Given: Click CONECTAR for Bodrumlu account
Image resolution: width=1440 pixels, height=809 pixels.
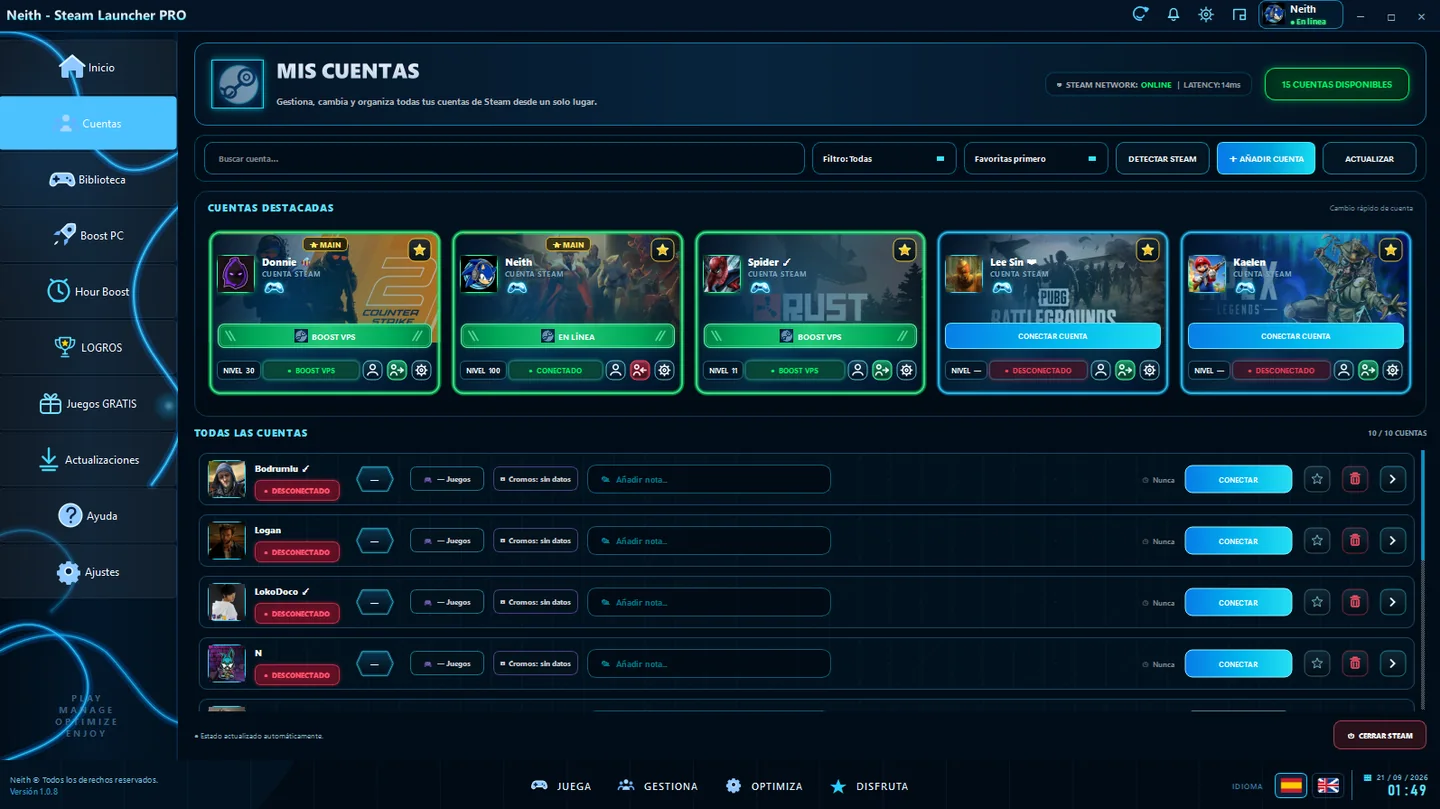Looking at the screenshot, I should pyautogui.click(x=1238, y=480).
